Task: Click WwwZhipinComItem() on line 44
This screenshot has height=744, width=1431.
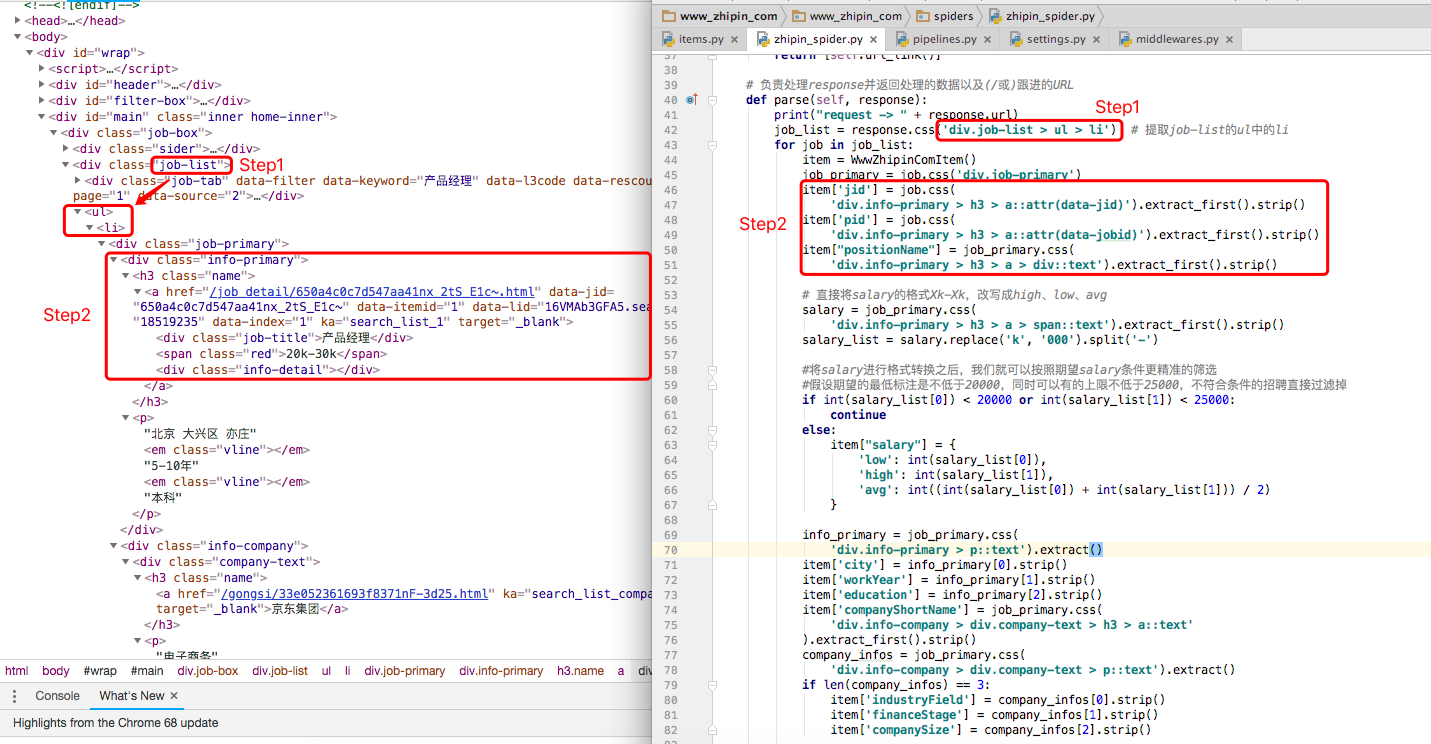Action: pos(912,160)
